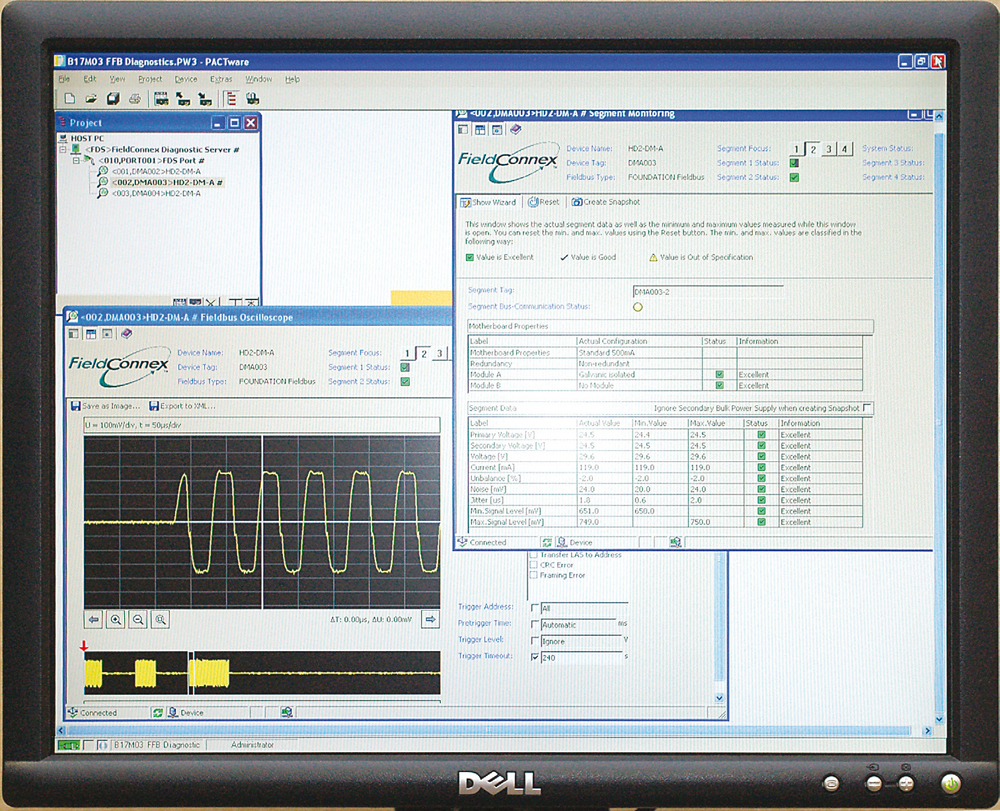The image size is (1000, 811).
Task: Click second layout icon in Segment Monitoring toolbar
Action: click(480, 129)
